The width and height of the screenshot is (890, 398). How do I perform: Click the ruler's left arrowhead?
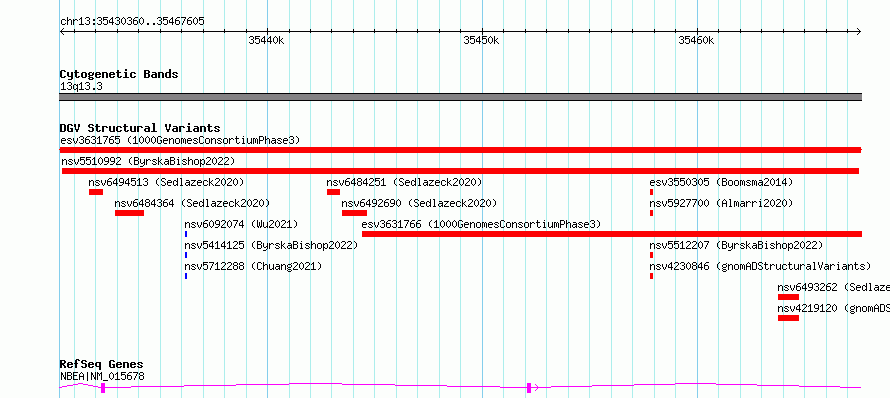(x=62, y=31)
